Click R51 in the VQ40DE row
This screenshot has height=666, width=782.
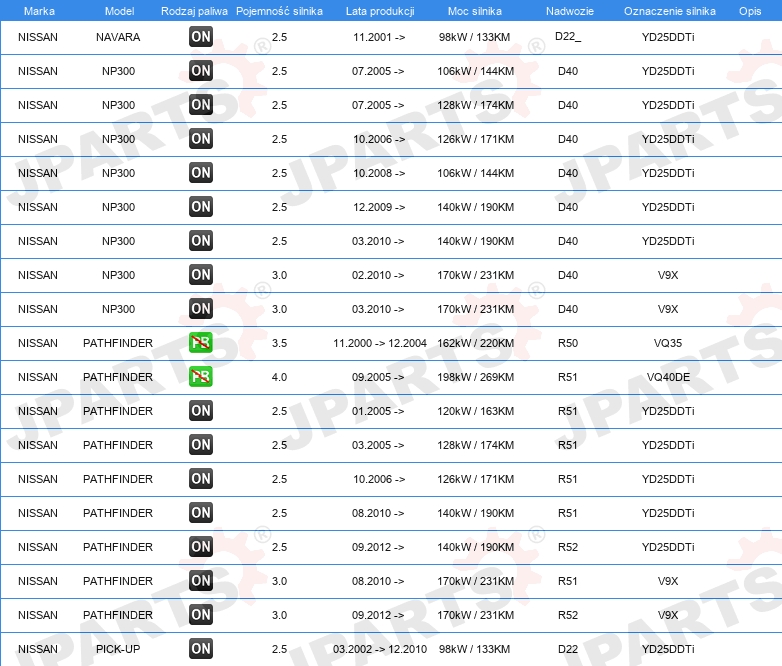[x=568, y=377]
